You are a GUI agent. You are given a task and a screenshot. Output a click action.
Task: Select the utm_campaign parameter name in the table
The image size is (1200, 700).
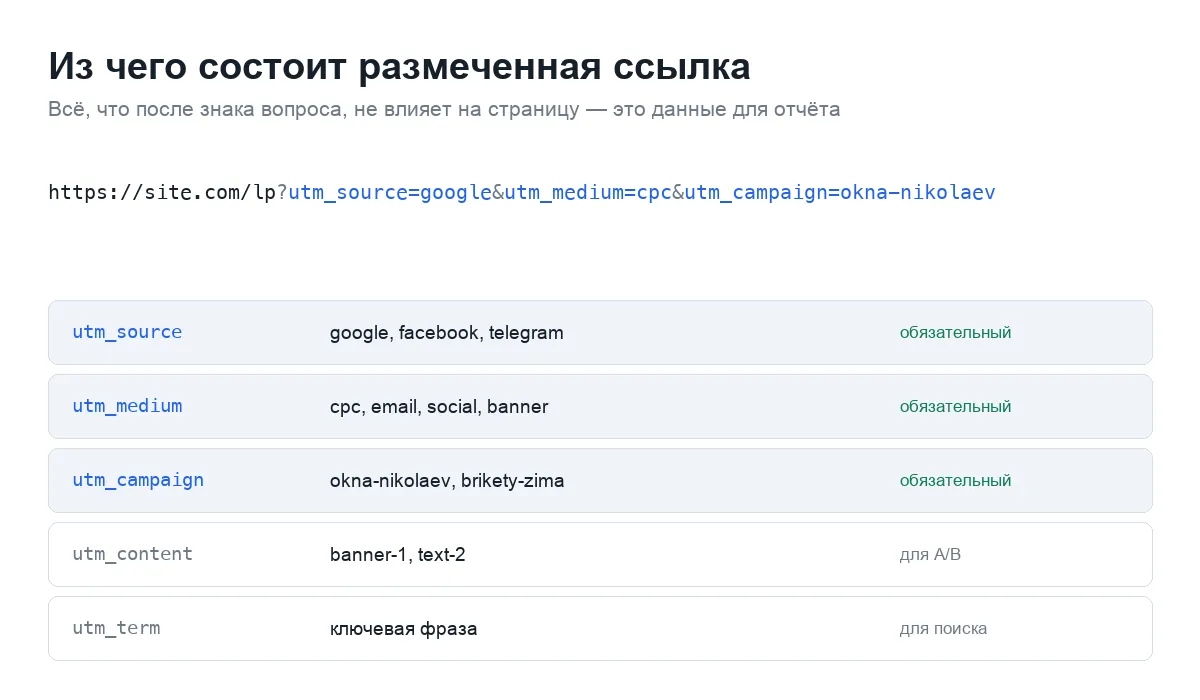pyautogui.click(x=138, y=480)
